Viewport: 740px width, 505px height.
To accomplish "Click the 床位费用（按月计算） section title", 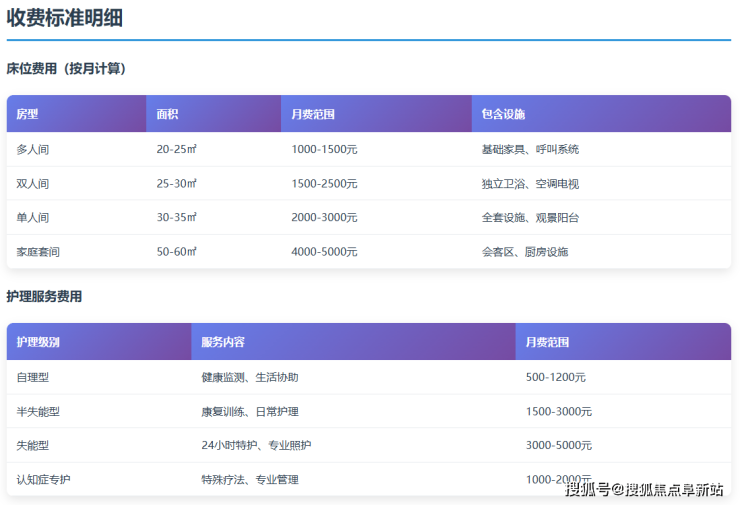I will click(66, 69).
